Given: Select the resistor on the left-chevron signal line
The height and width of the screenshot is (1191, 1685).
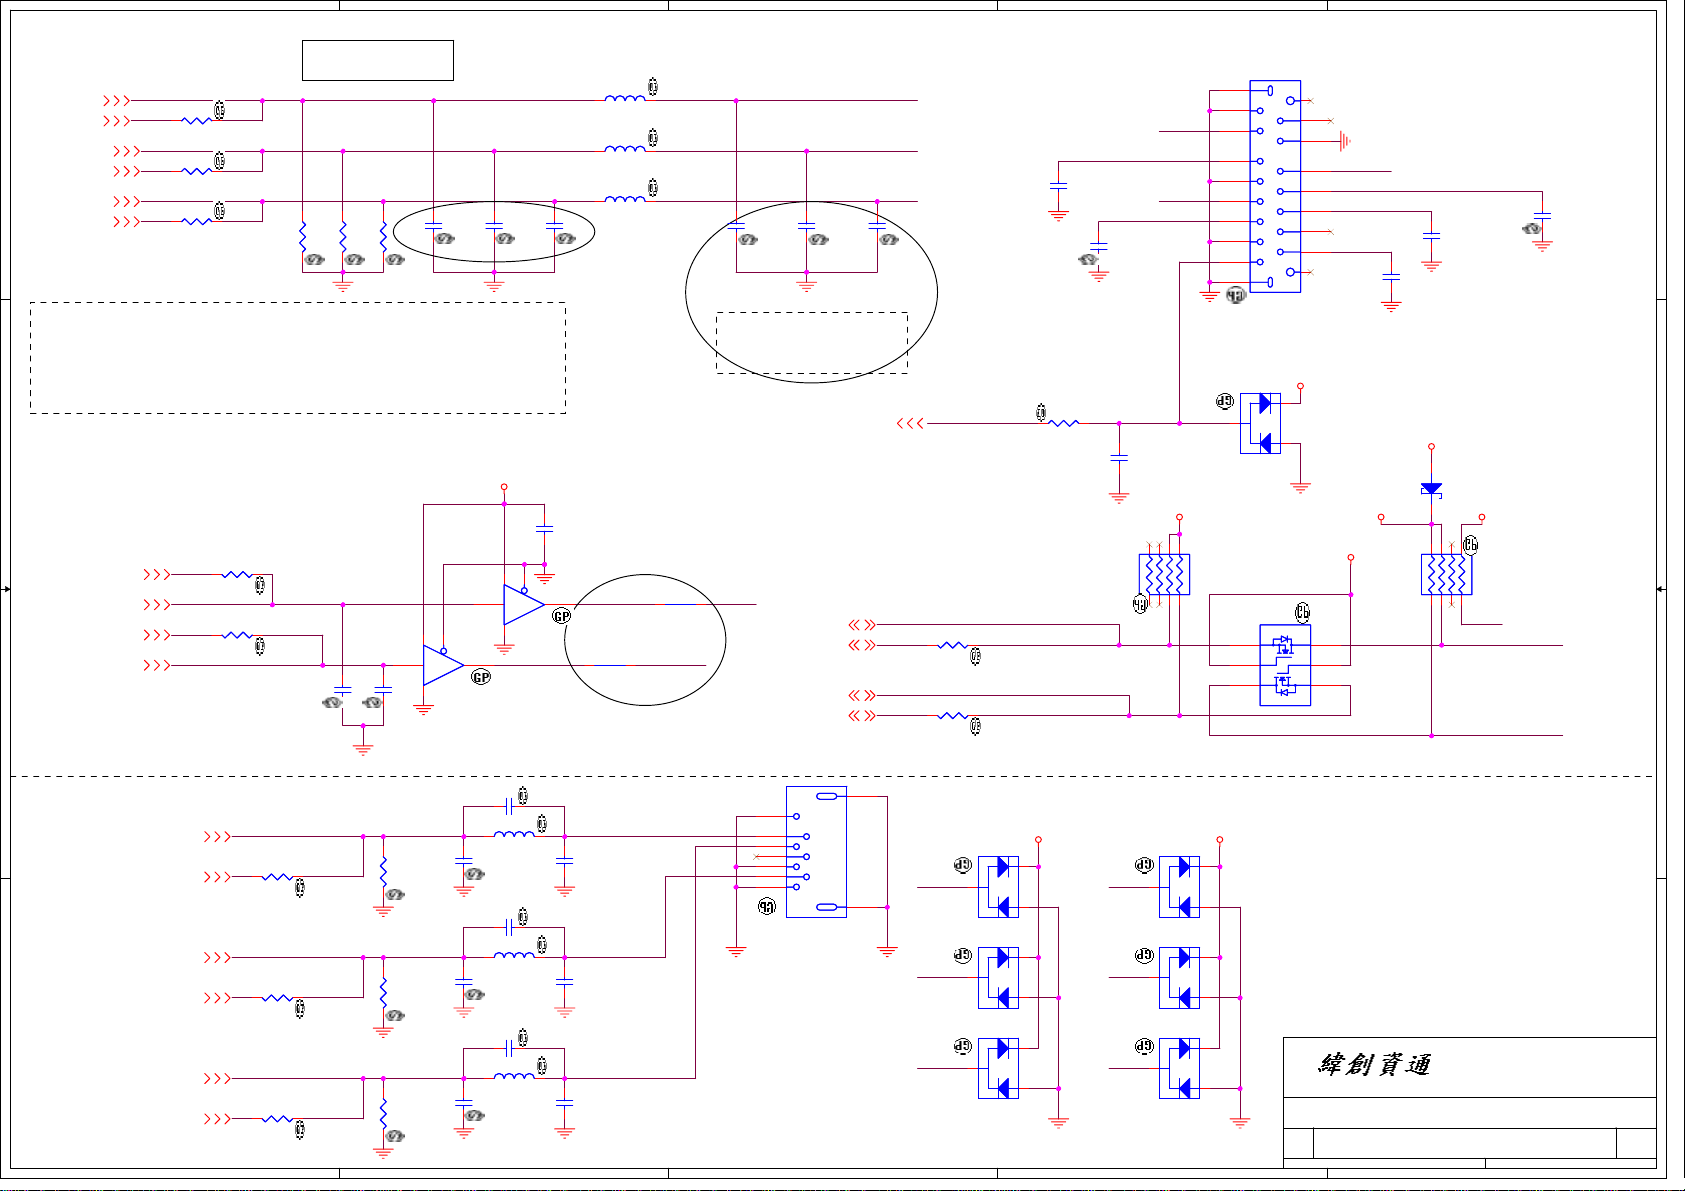Looking at the screenshot, I should [x=1064, y=423].
